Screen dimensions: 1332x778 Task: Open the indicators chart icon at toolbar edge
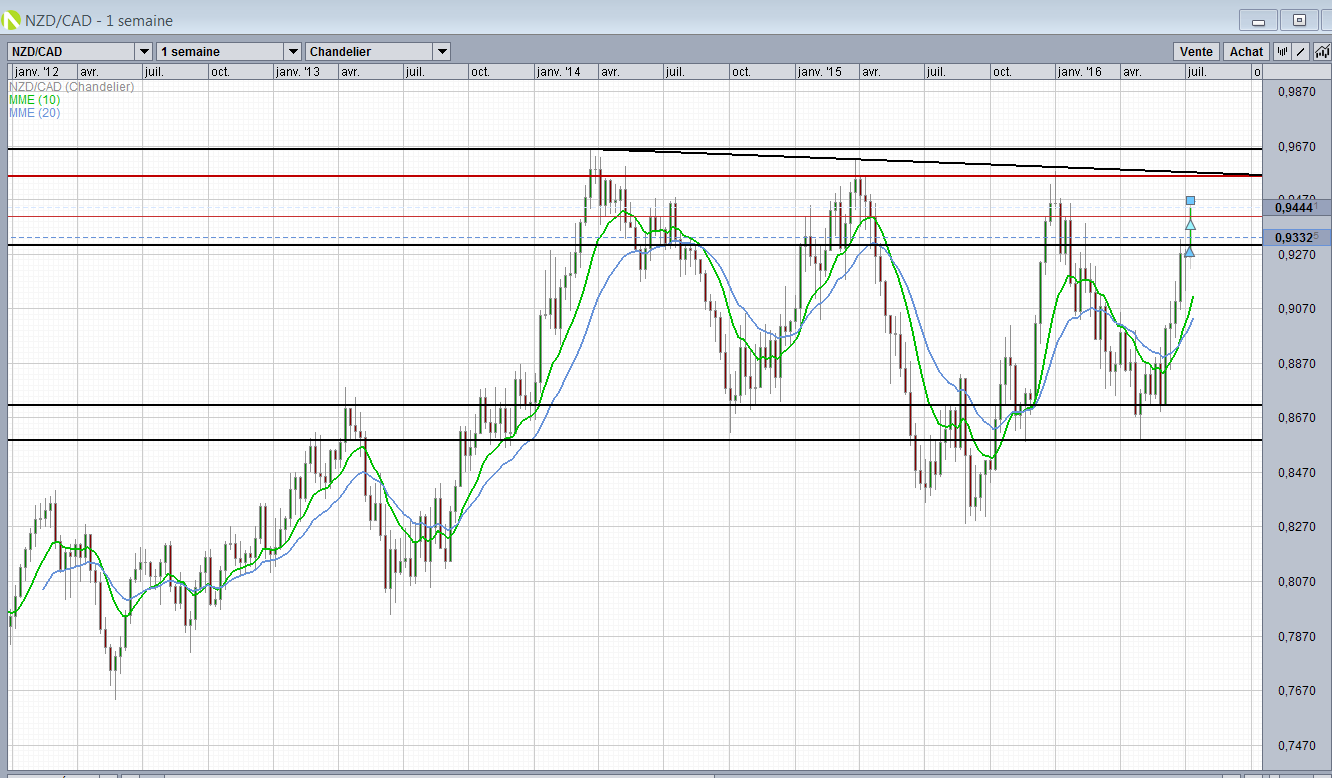pos(1322,52)
